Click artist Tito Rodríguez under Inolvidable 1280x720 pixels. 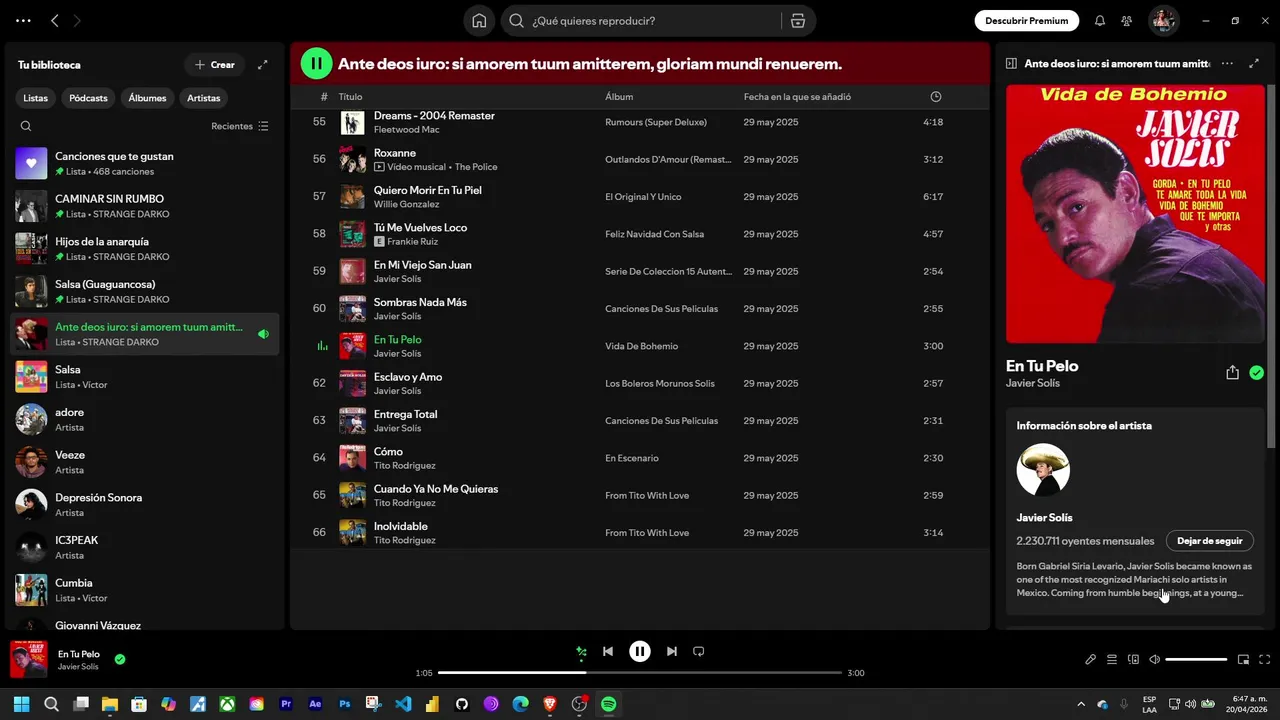[405, 540]
